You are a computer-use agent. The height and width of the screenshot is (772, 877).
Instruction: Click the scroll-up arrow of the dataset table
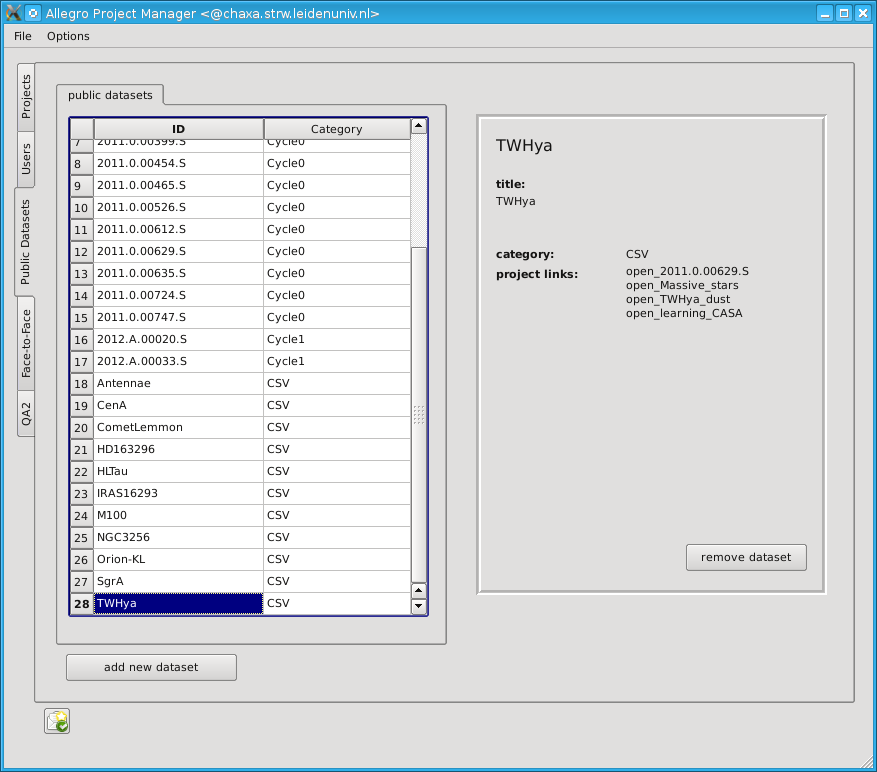click(419, 127)
